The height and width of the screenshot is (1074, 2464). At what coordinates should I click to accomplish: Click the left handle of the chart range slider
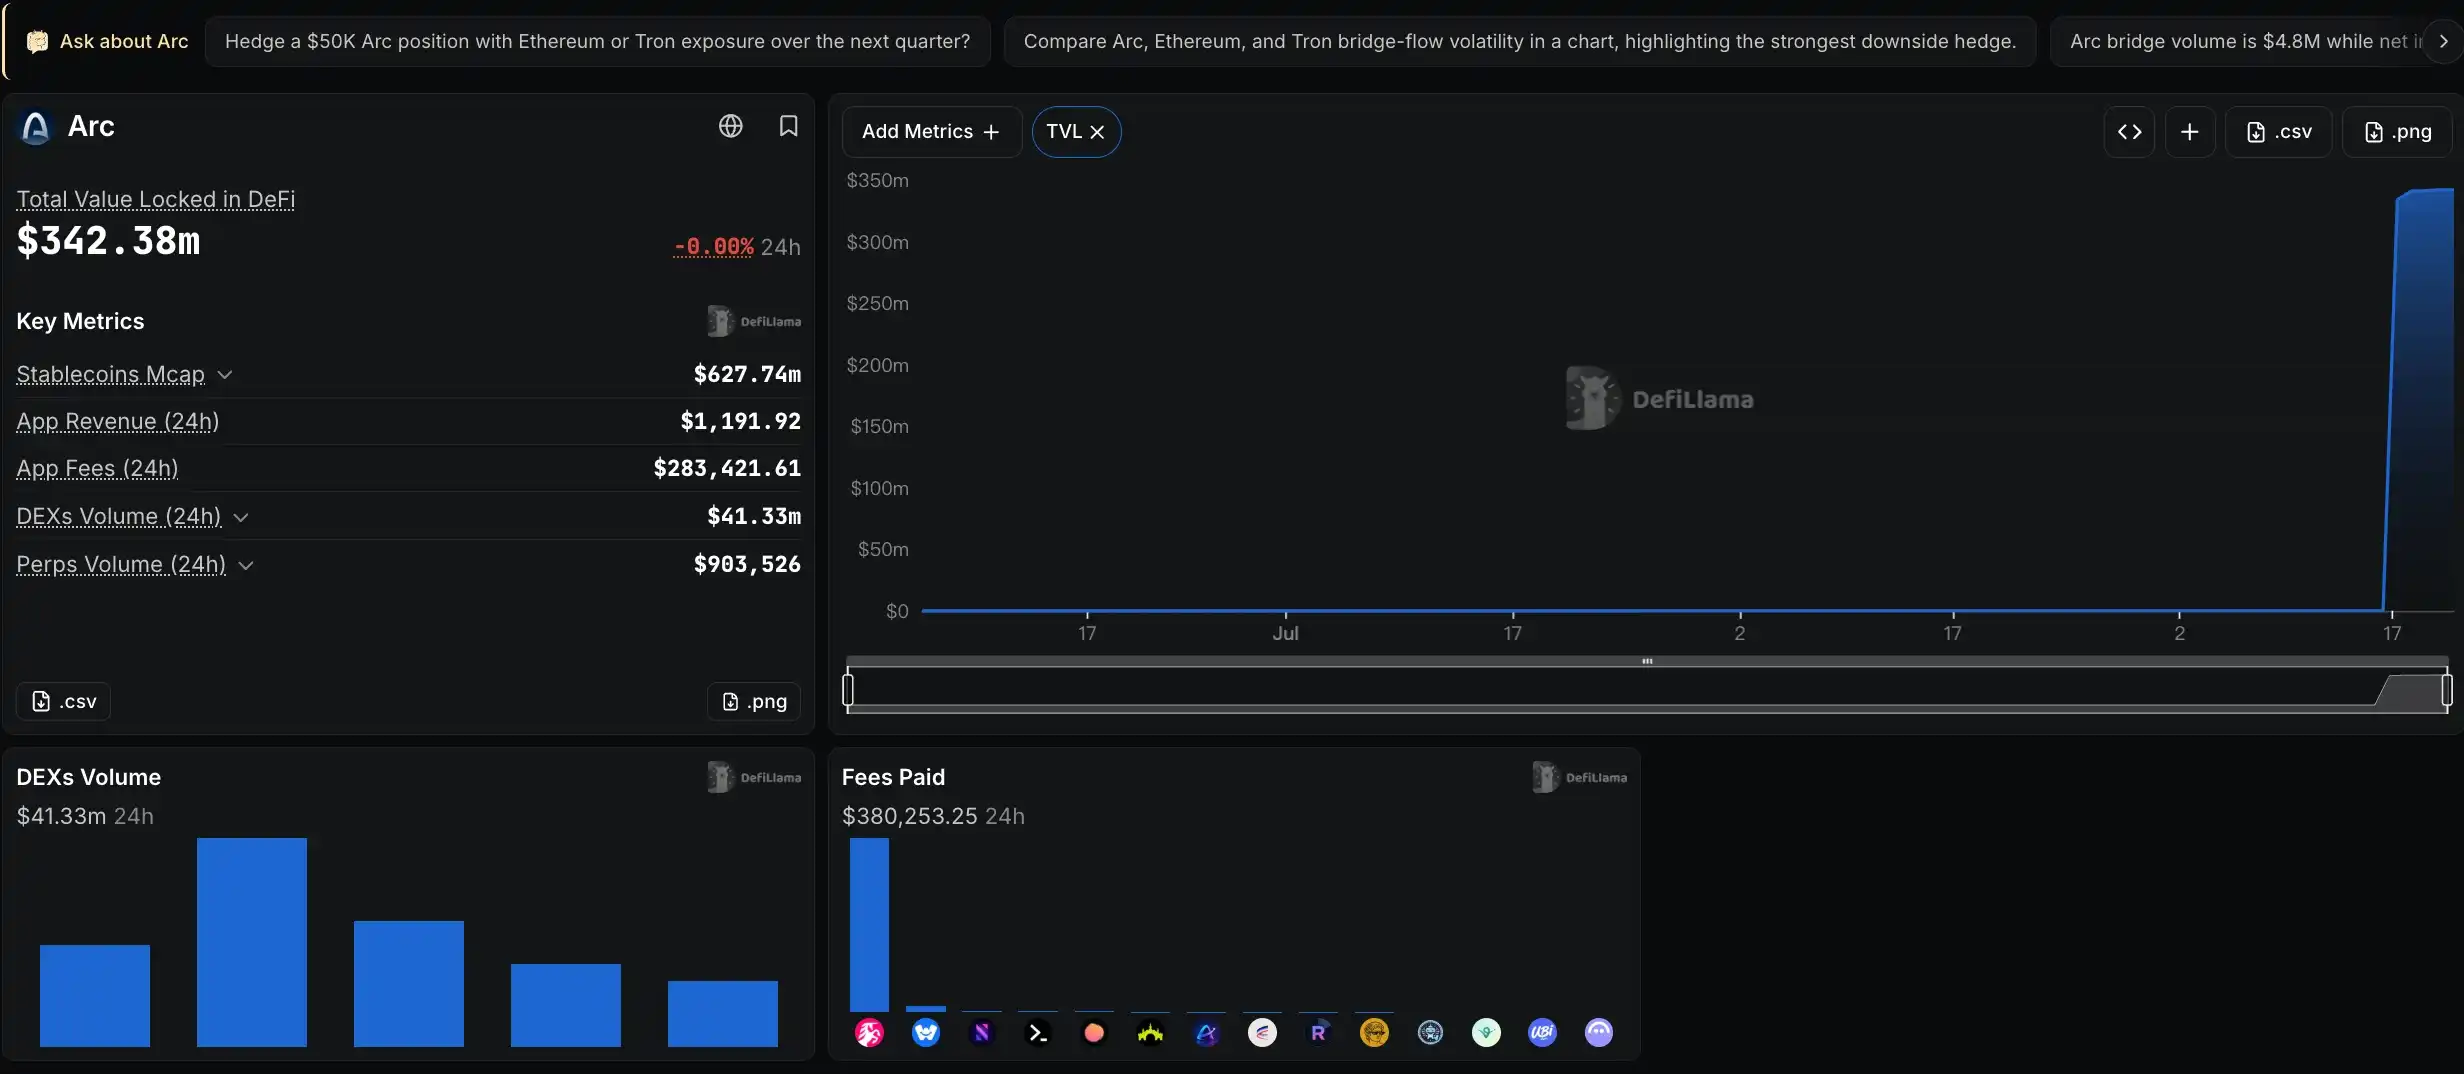click(848, 690)
